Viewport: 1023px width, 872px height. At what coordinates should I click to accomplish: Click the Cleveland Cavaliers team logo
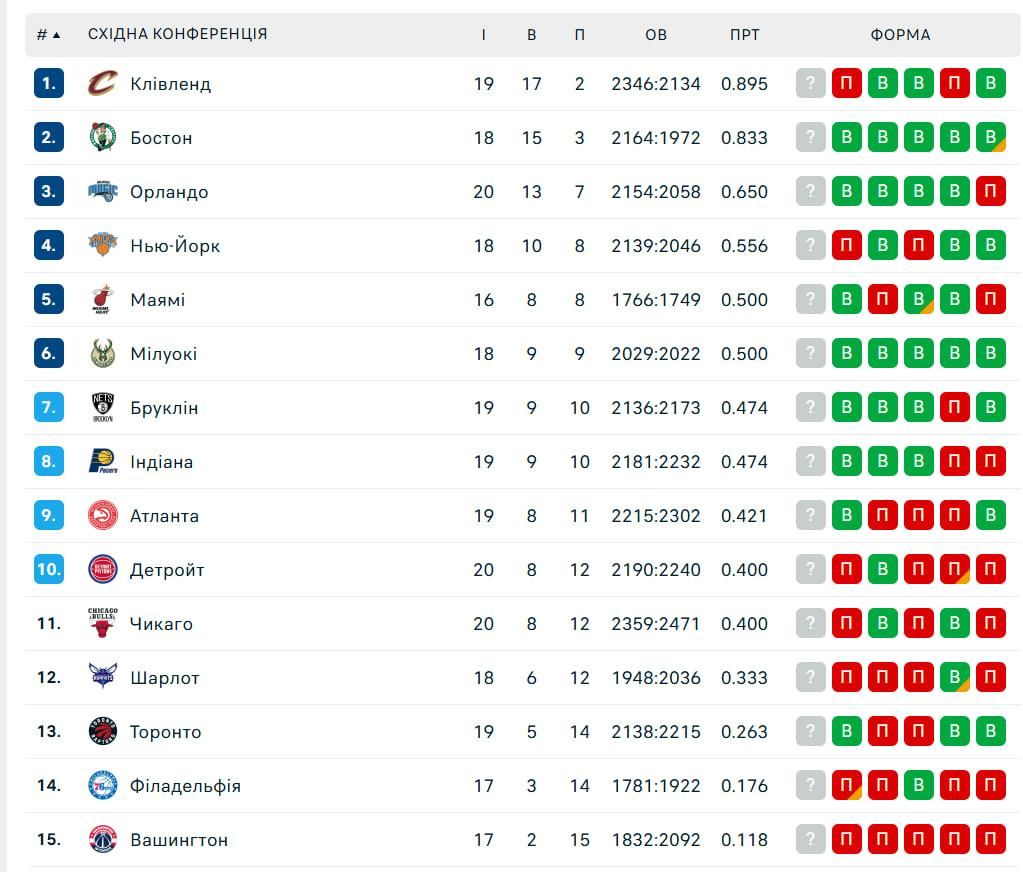point(102,83)
